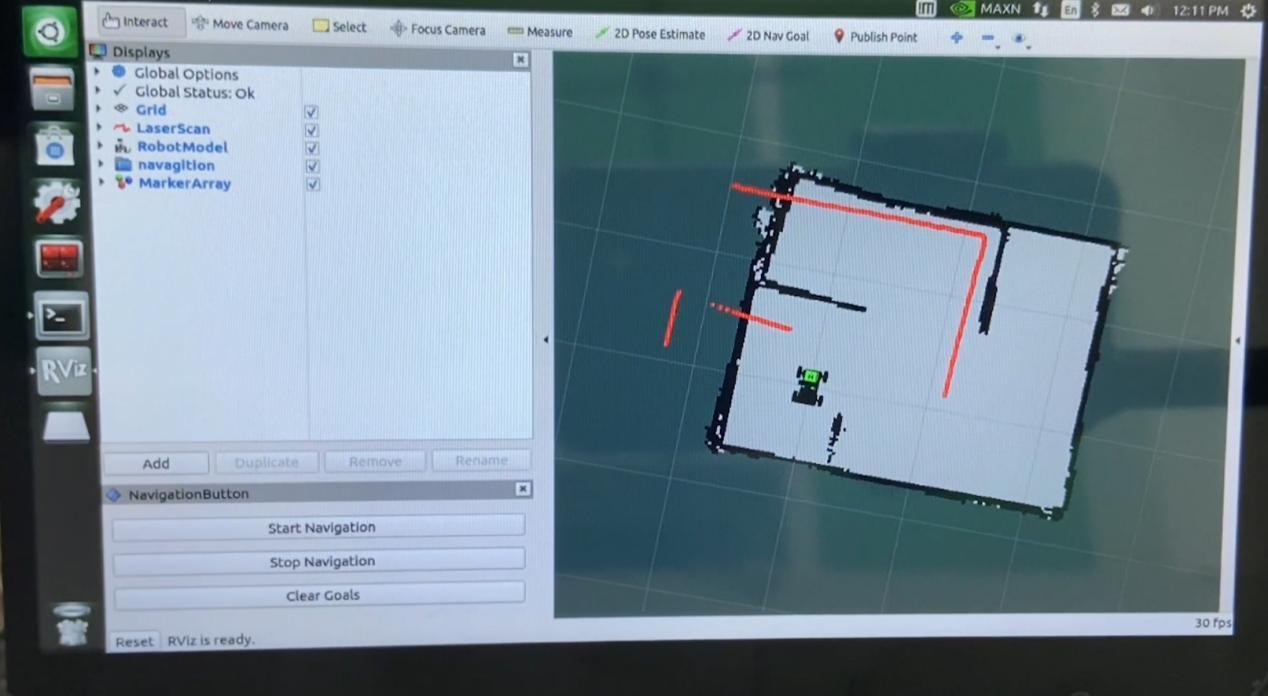The height and width of the screenshot is (696, 1268).
Task: Toggle the navagition display checkbox
Action: tap(312, 166)
